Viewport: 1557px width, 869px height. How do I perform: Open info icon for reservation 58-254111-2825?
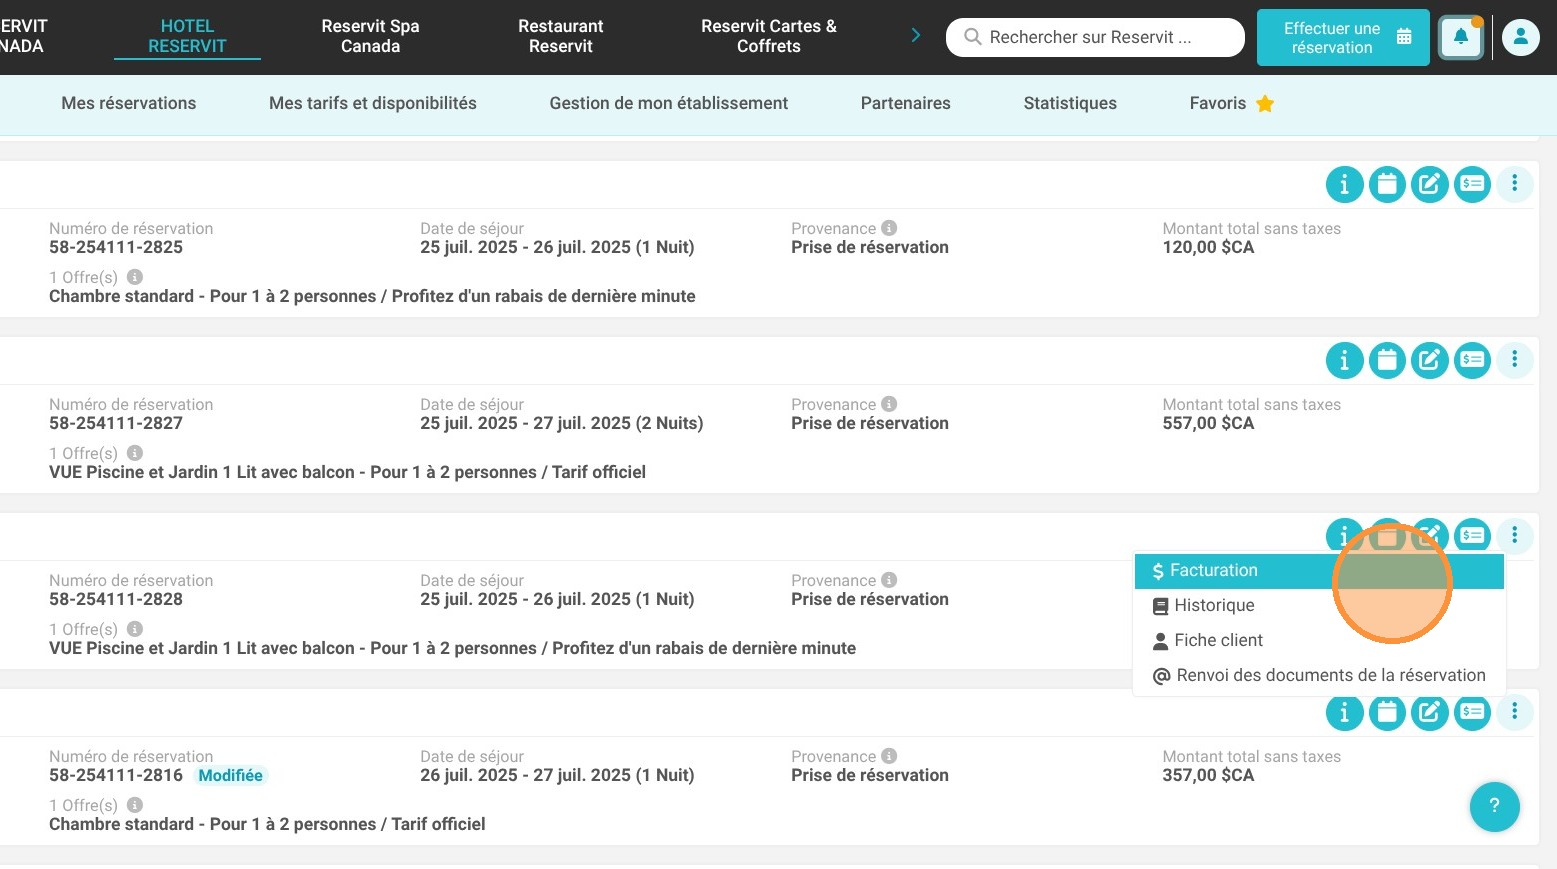point(1344,184)
